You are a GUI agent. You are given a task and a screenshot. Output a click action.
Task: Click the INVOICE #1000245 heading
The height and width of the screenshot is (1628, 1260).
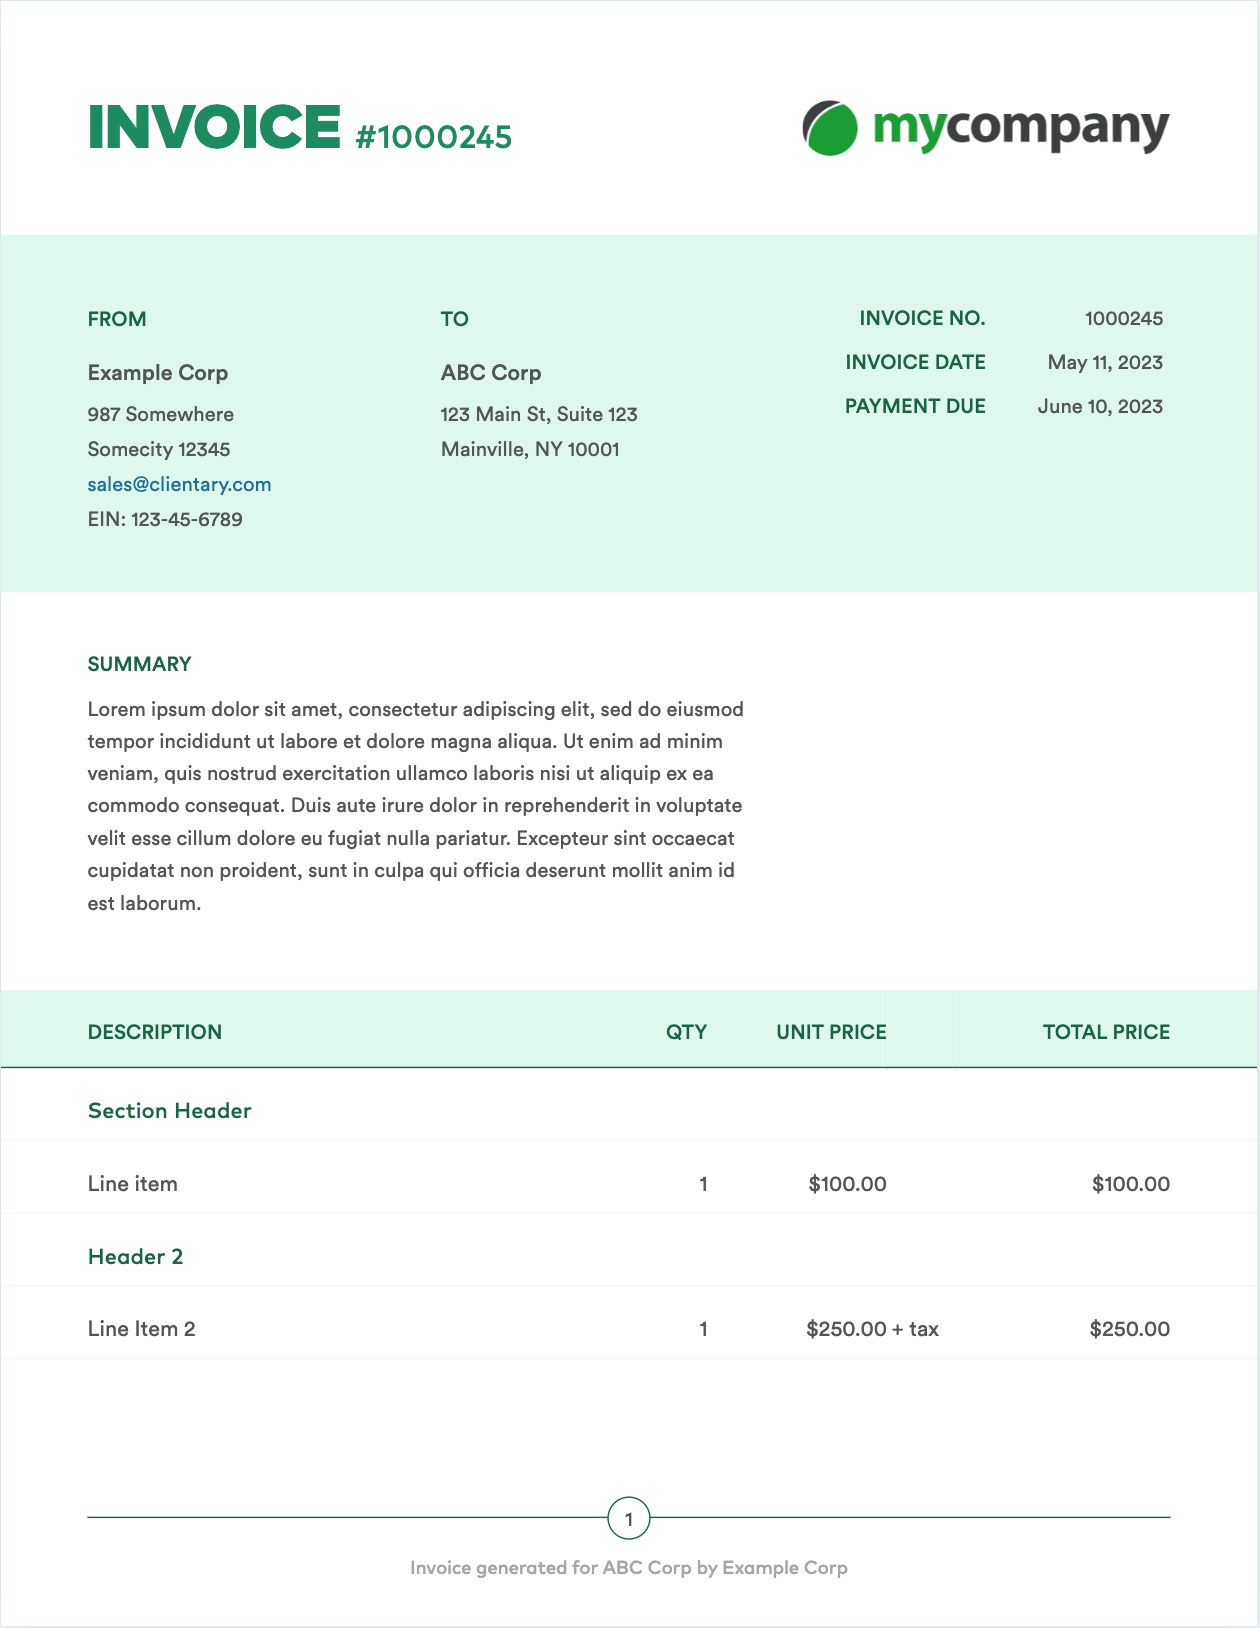point(300,129)
